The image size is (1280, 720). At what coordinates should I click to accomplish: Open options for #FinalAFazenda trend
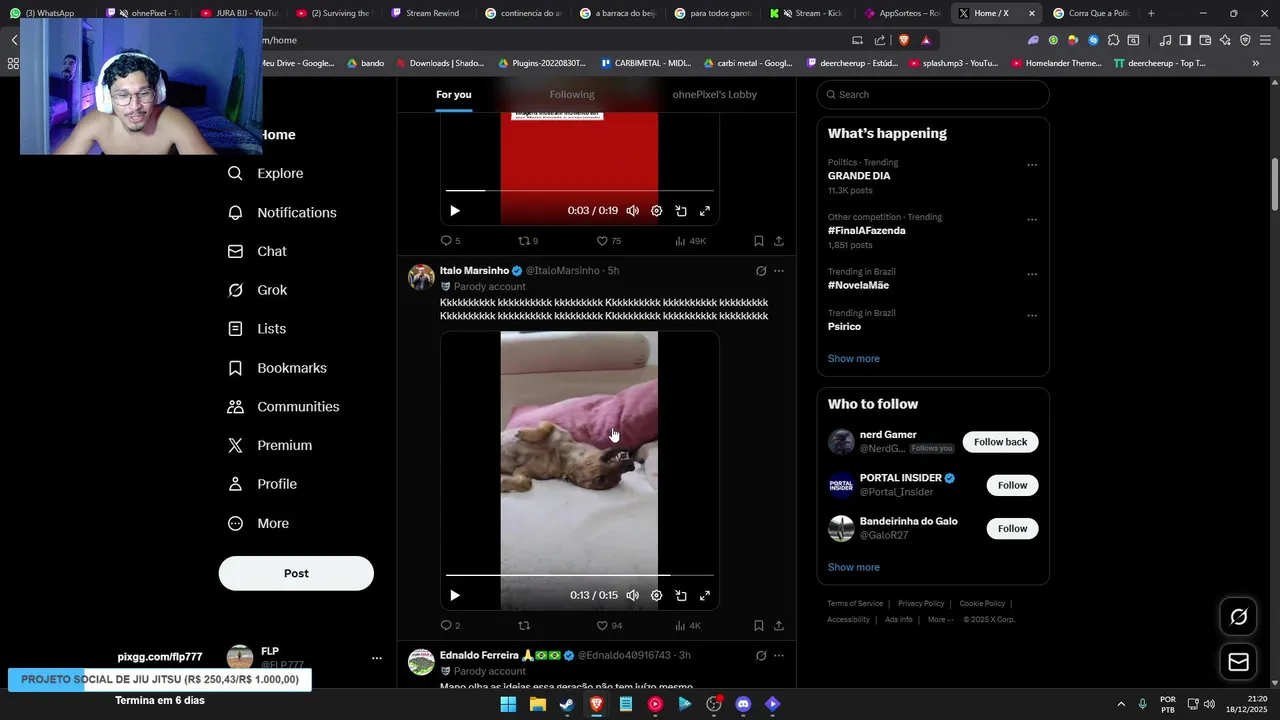[x=1032, y=220]
